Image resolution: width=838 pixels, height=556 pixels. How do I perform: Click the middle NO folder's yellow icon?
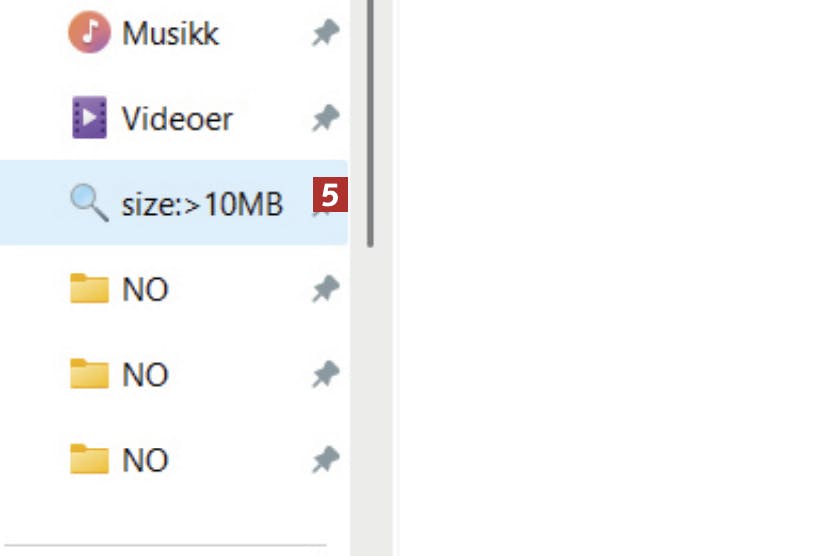[x=89, y=373]
